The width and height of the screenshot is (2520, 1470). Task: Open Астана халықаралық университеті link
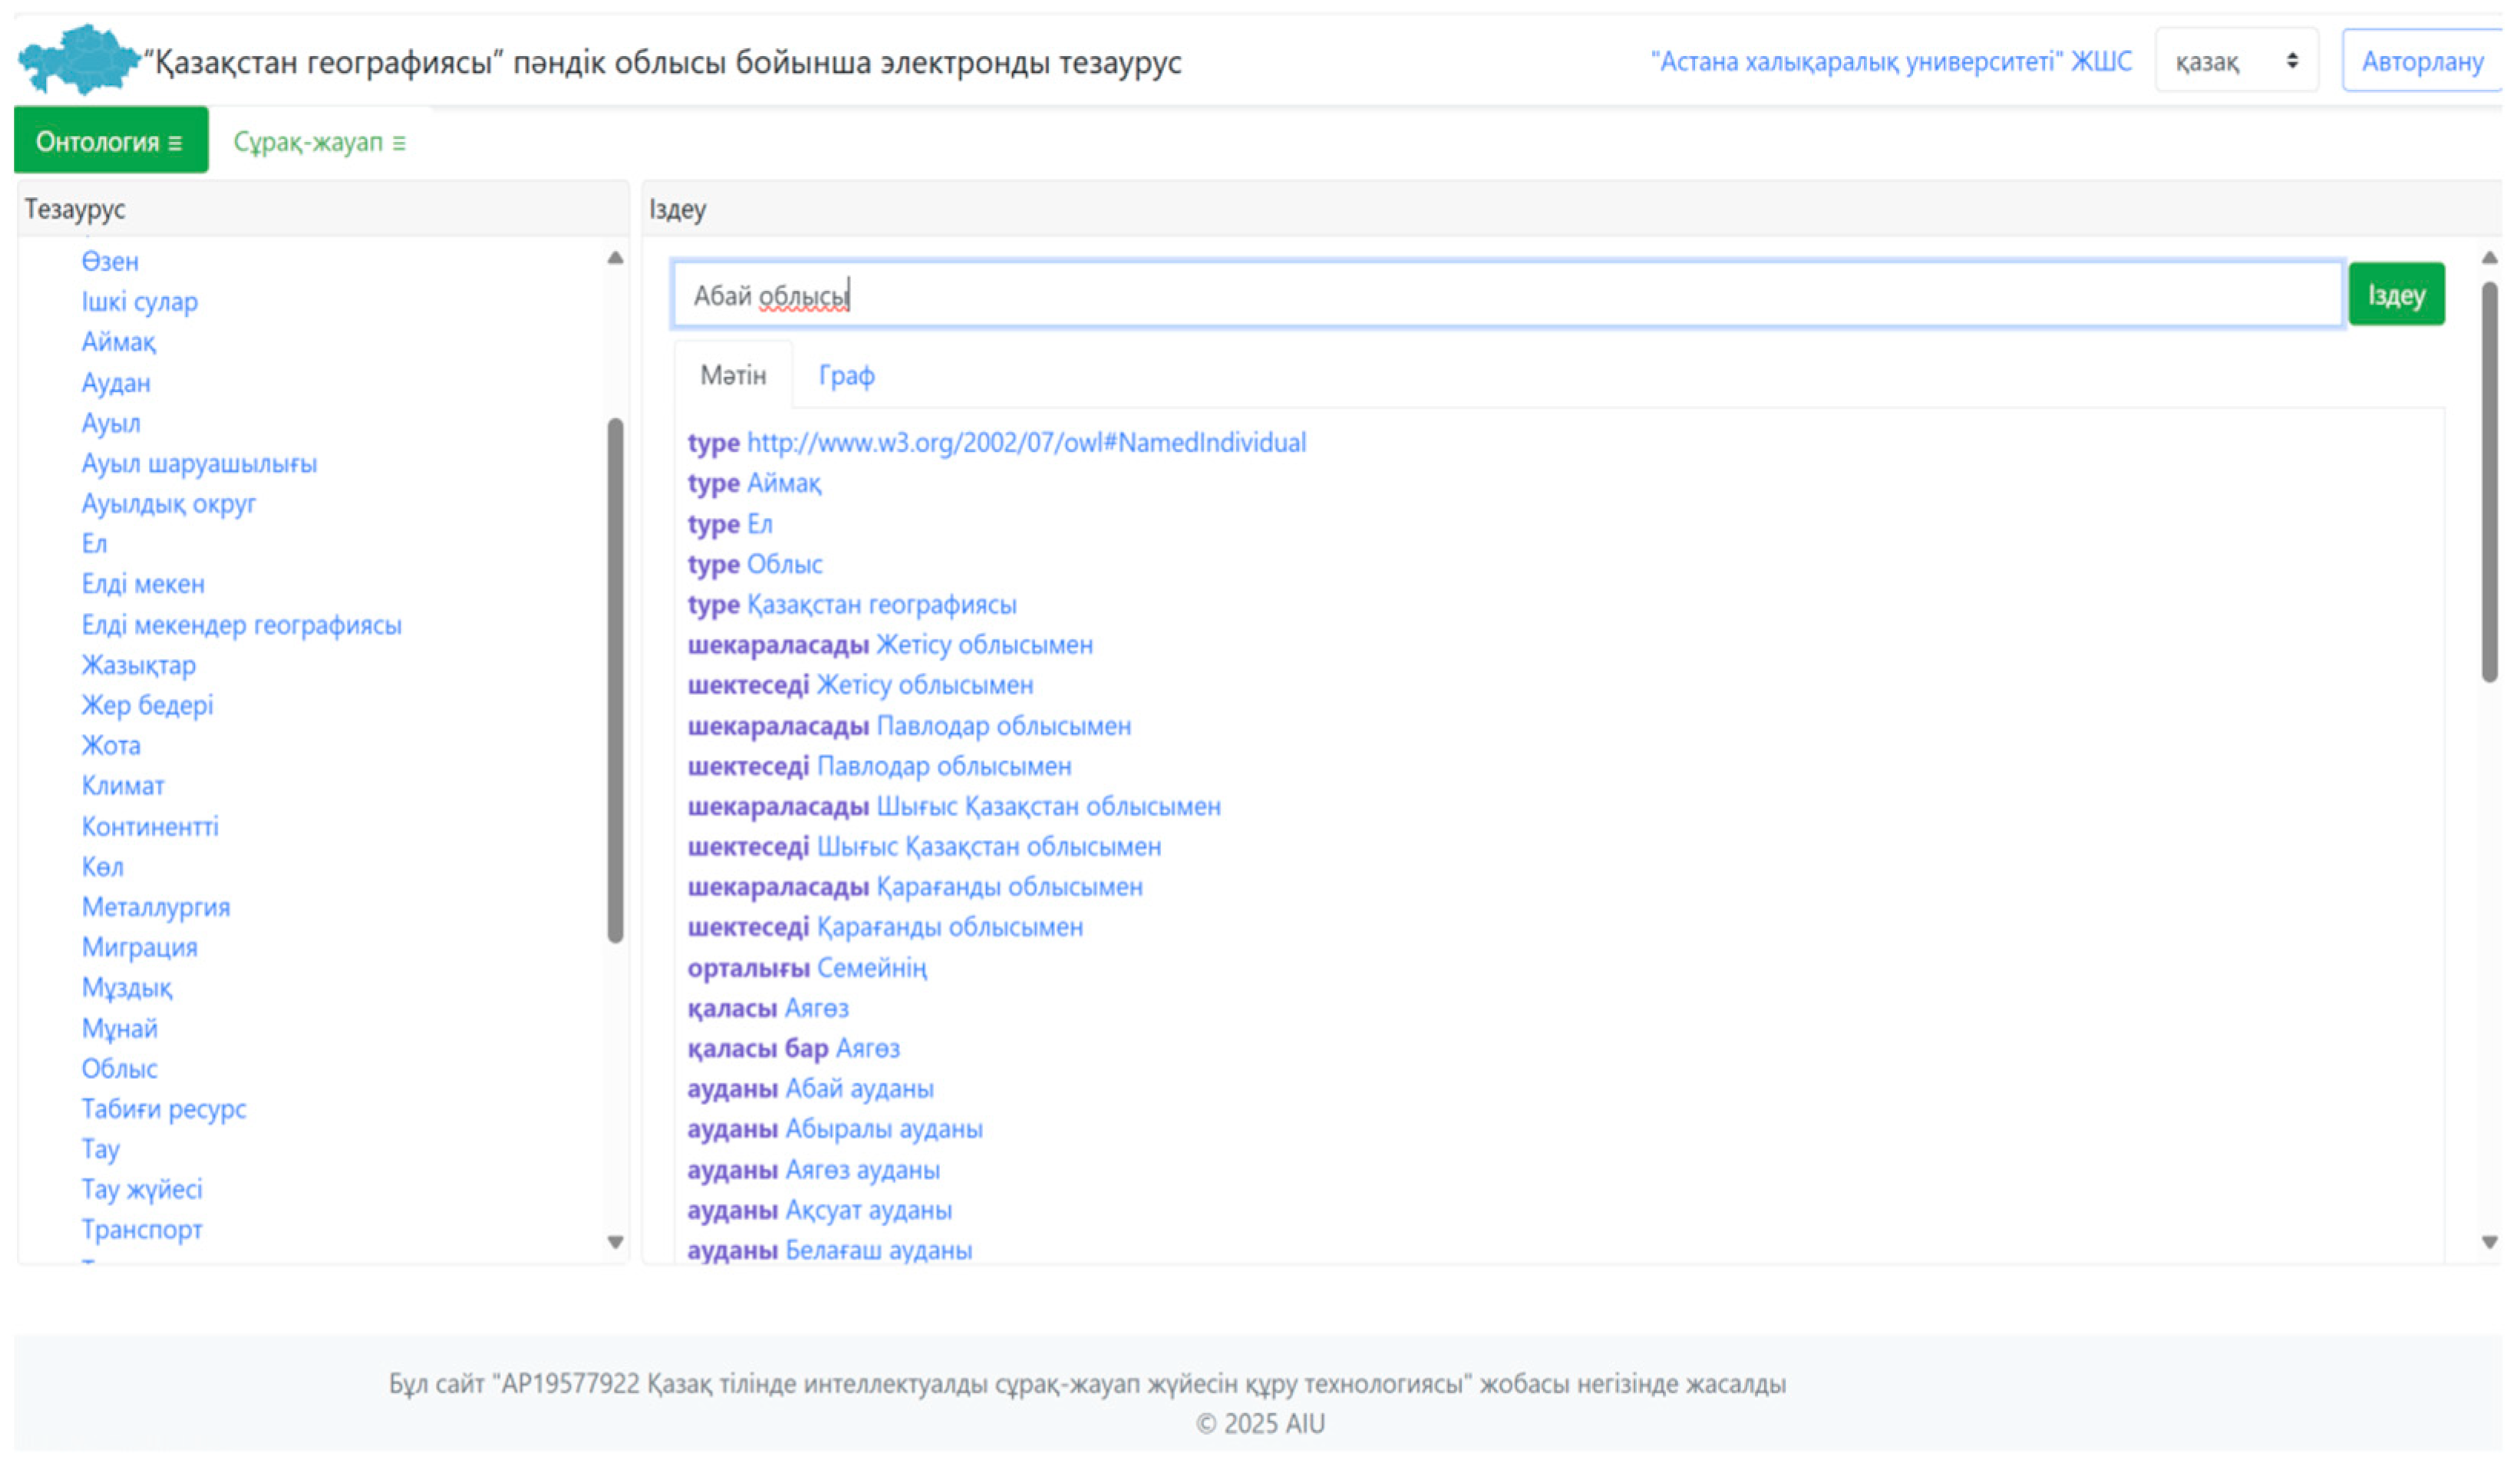[1890, 61]
